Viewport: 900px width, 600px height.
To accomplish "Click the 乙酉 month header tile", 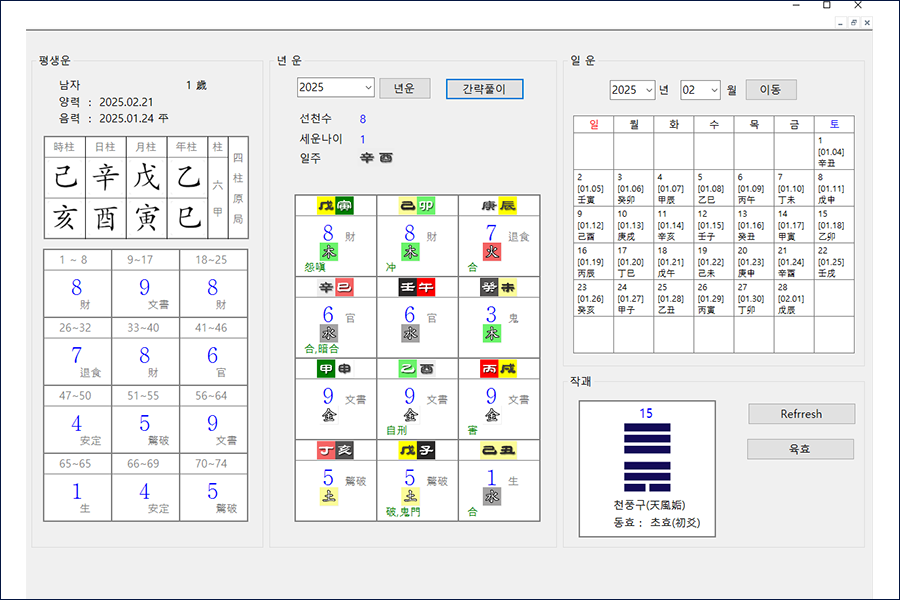I will coord(417,369).
